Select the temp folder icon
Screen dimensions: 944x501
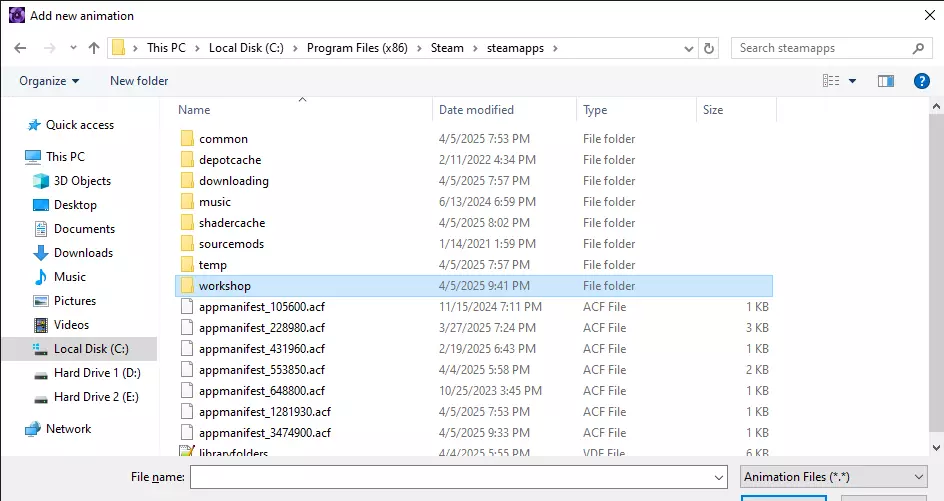tap(187, 265)
